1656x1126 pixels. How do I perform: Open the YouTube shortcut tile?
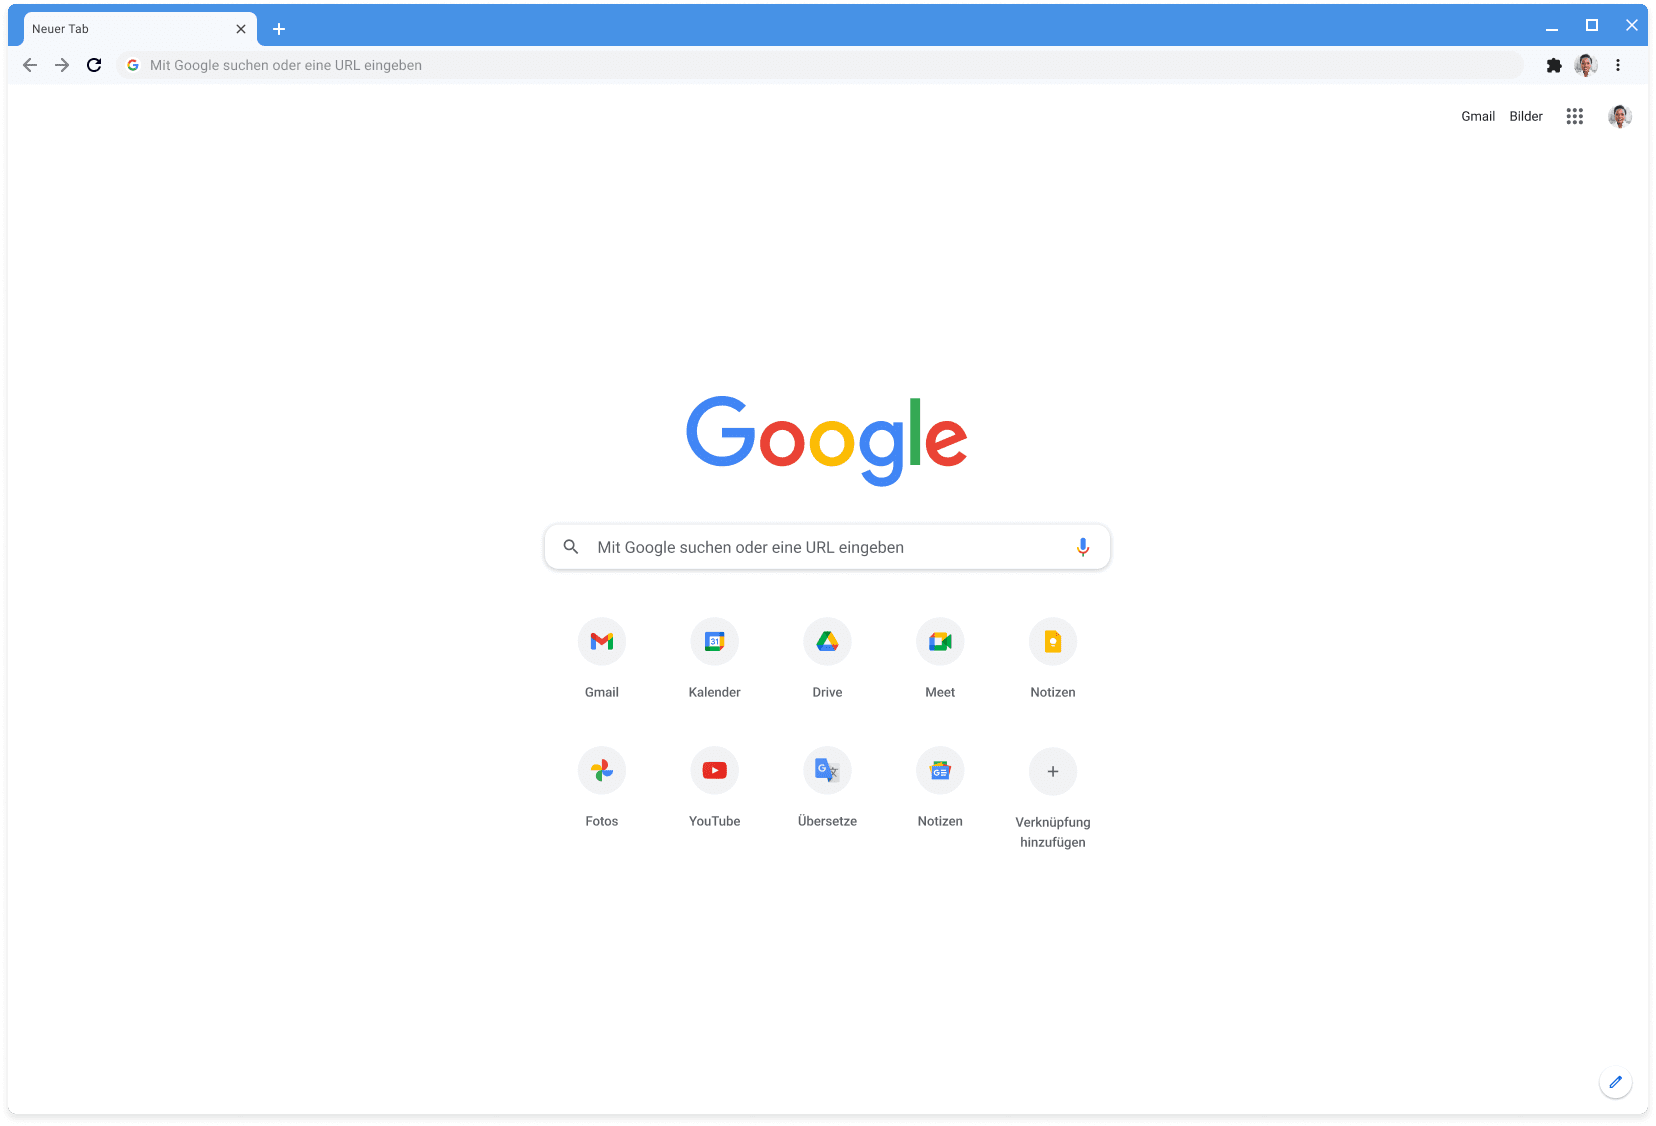(715, 787)
